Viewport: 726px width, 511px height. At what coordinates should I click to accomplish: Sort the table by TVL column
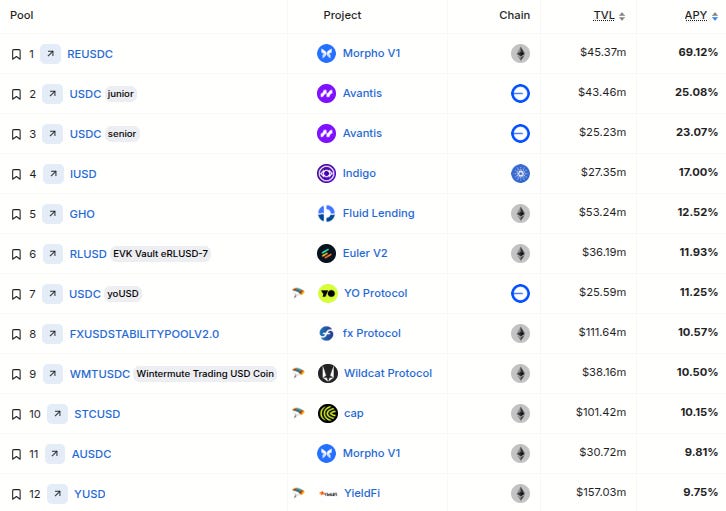tap(609, 16)
